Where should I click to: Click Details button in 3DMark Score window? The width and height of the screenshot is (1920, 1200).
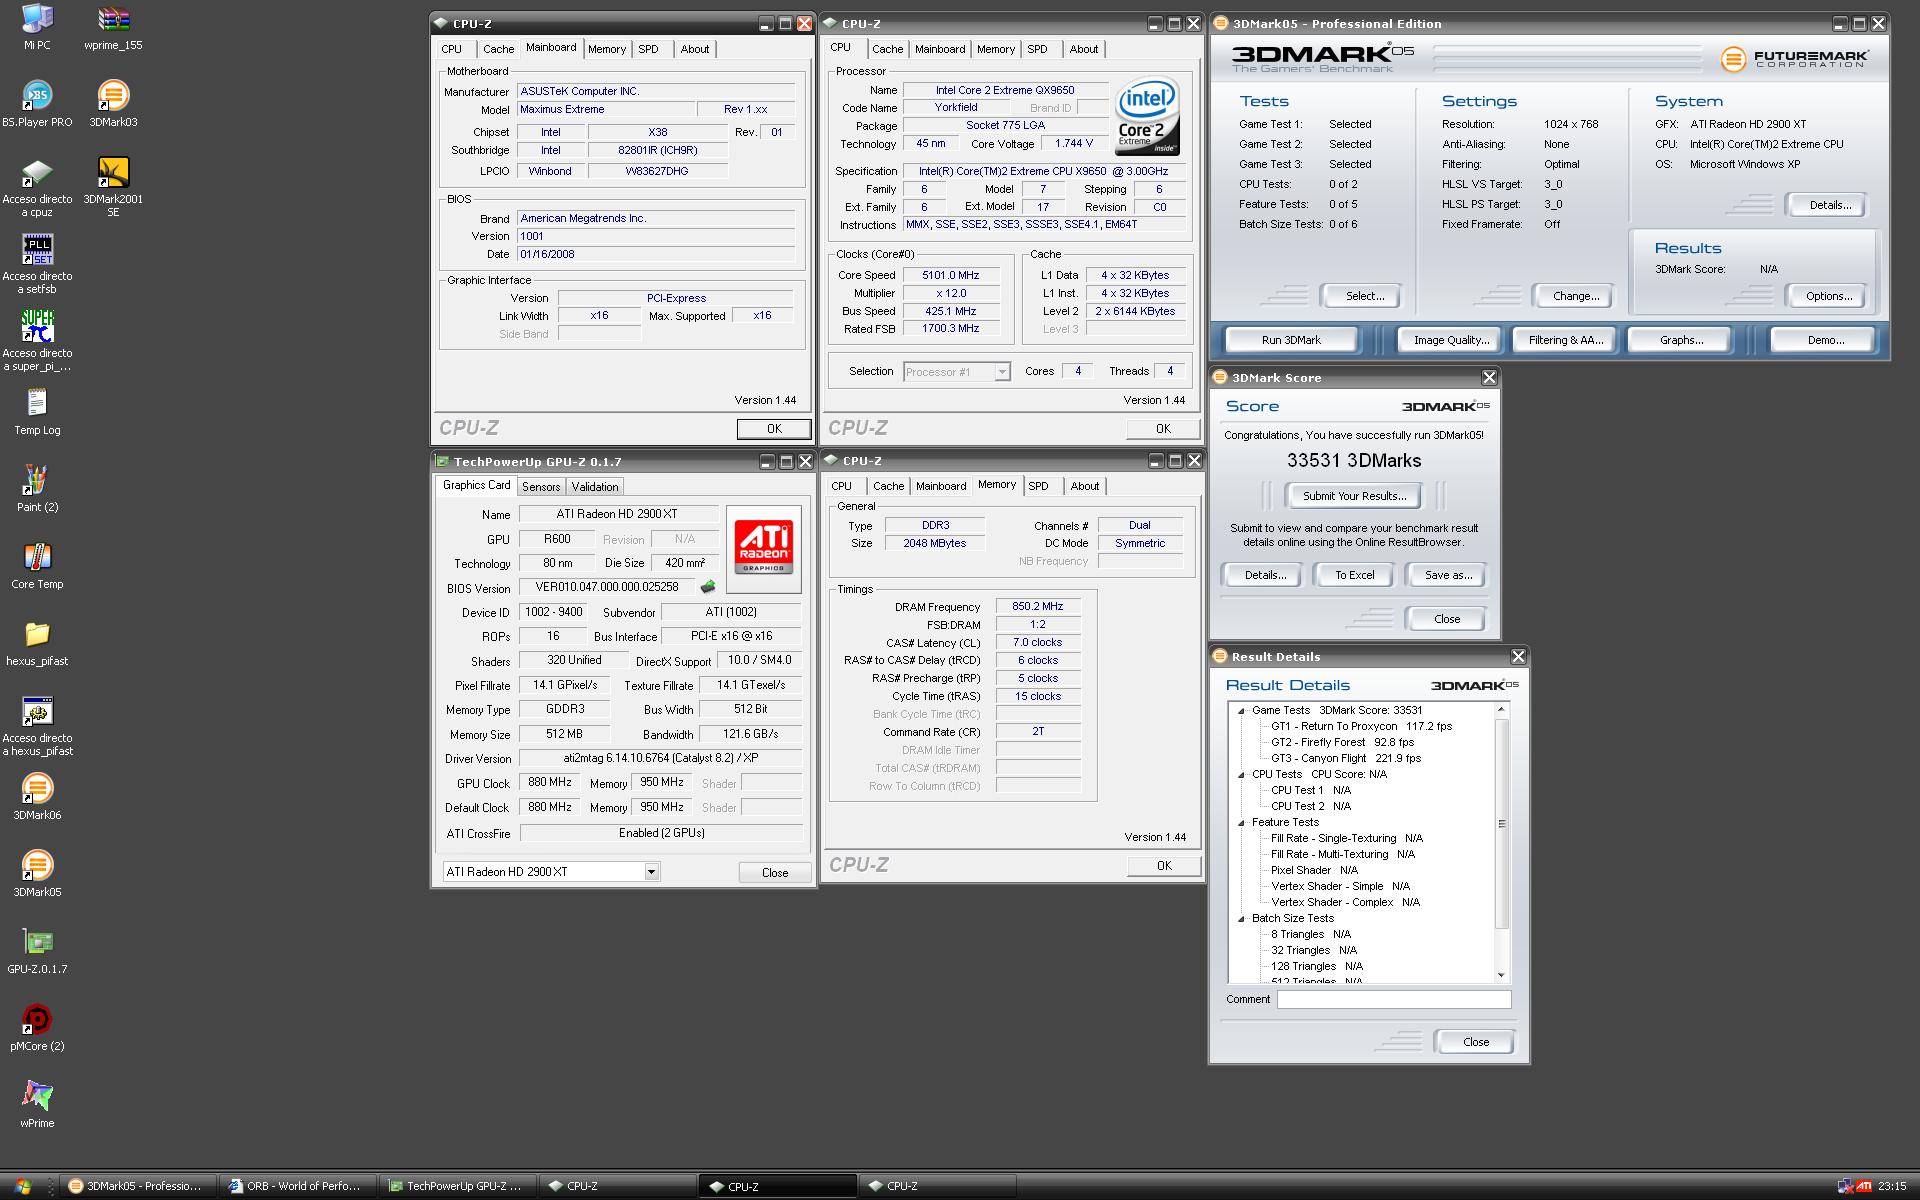(1265, 575)
